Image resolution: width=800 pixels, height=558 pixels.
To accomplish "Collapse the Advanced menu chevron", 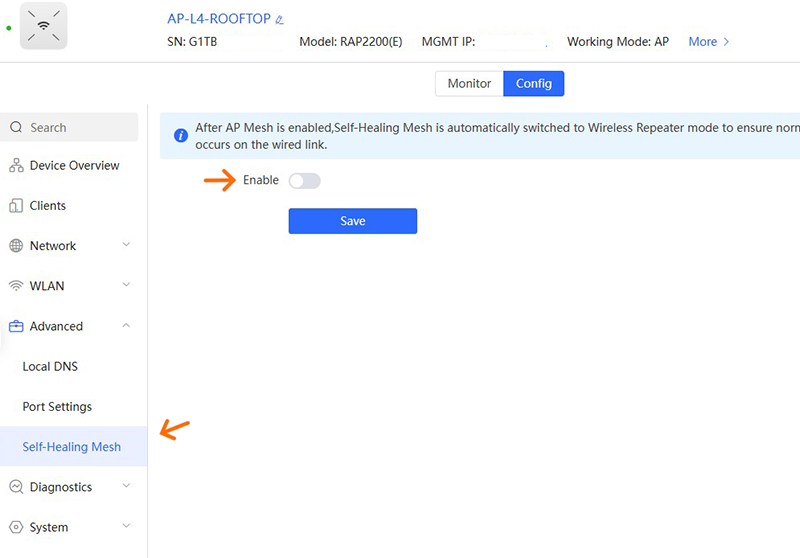I will 126,325.
